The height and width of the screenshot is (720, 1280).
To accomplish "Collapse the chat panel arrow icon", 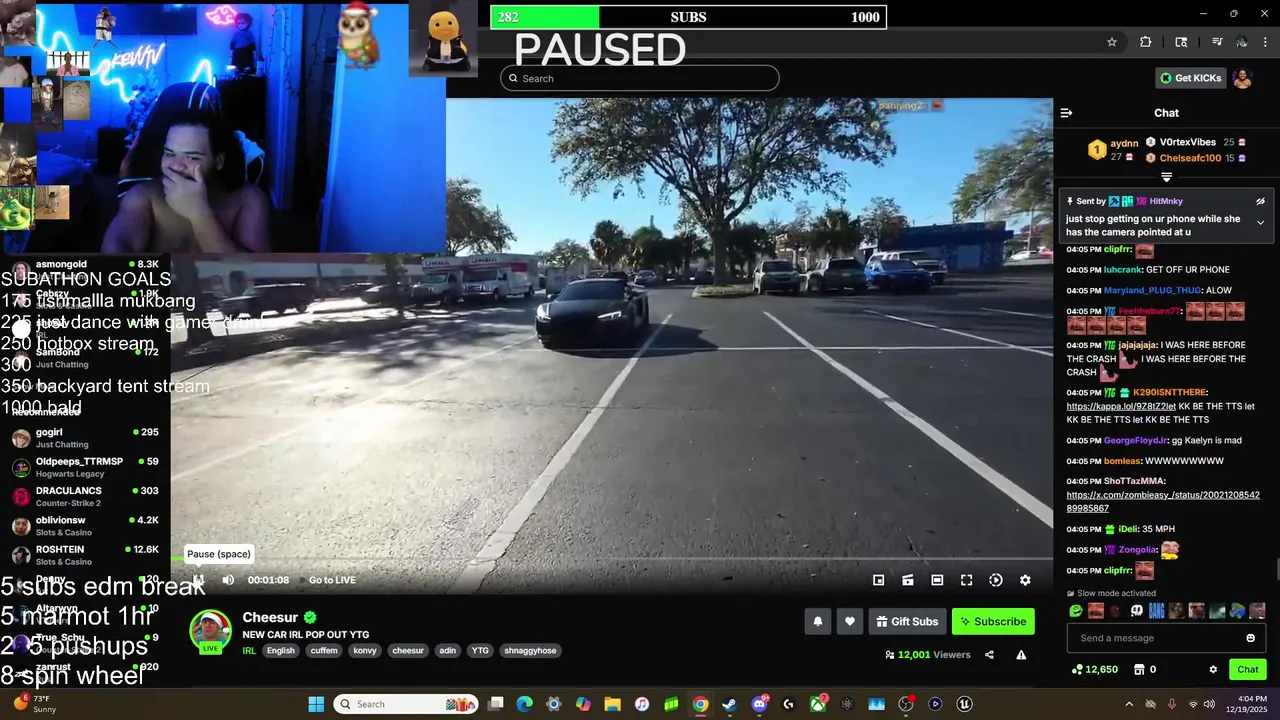I will [x=1066, y=113].
